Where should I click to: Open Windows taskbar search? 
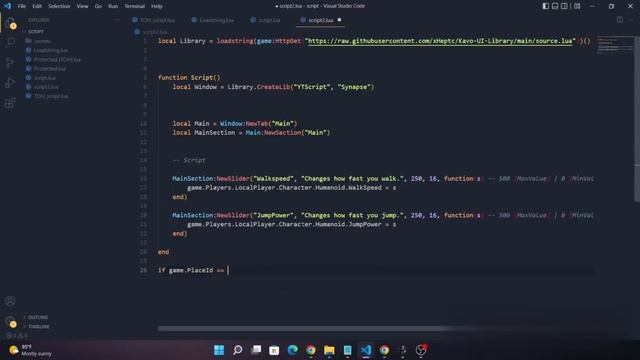pyautogui.click(x=237, y=350)
